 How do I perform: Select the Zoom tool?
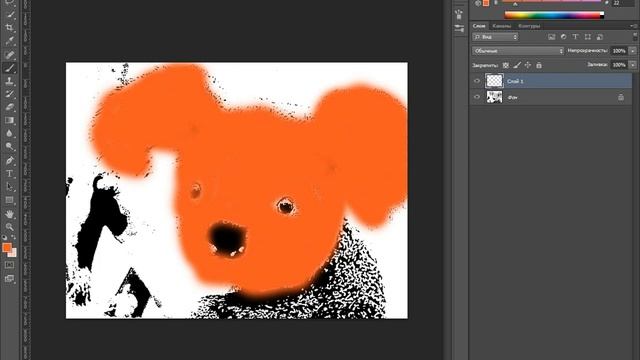10,227
